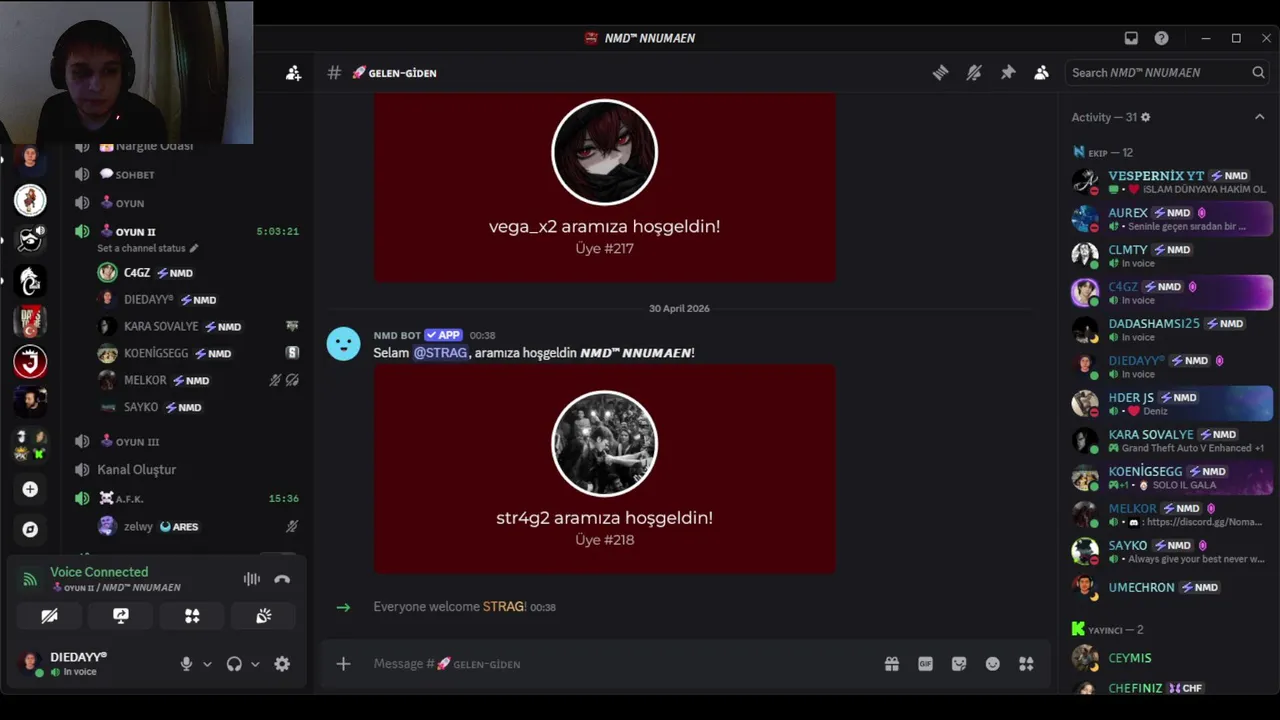Viewport: 1280px width, 720px height.
Task: Turn on camera in voice panel
Action: (49, 616)
